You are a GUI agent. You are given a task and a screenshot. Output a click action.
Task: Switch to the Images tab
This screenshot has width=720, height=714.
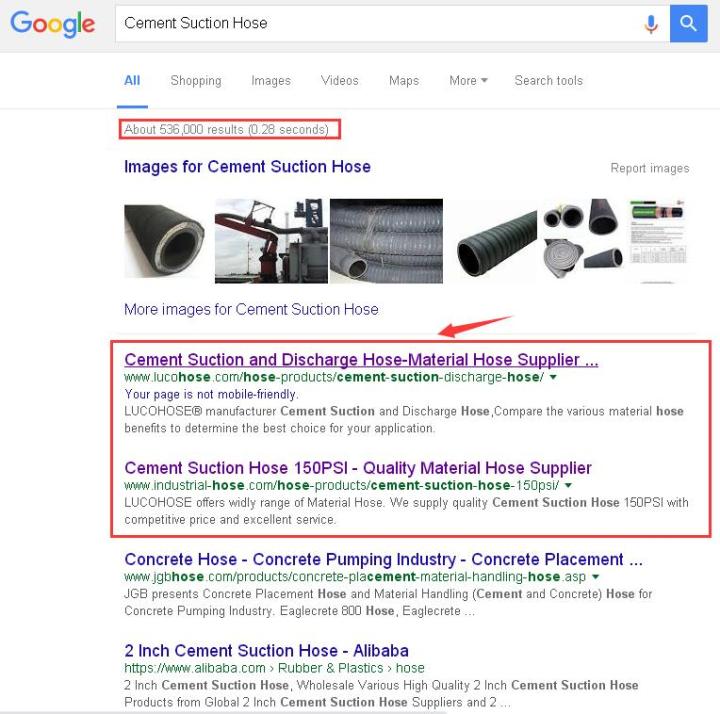pos(271,81)
